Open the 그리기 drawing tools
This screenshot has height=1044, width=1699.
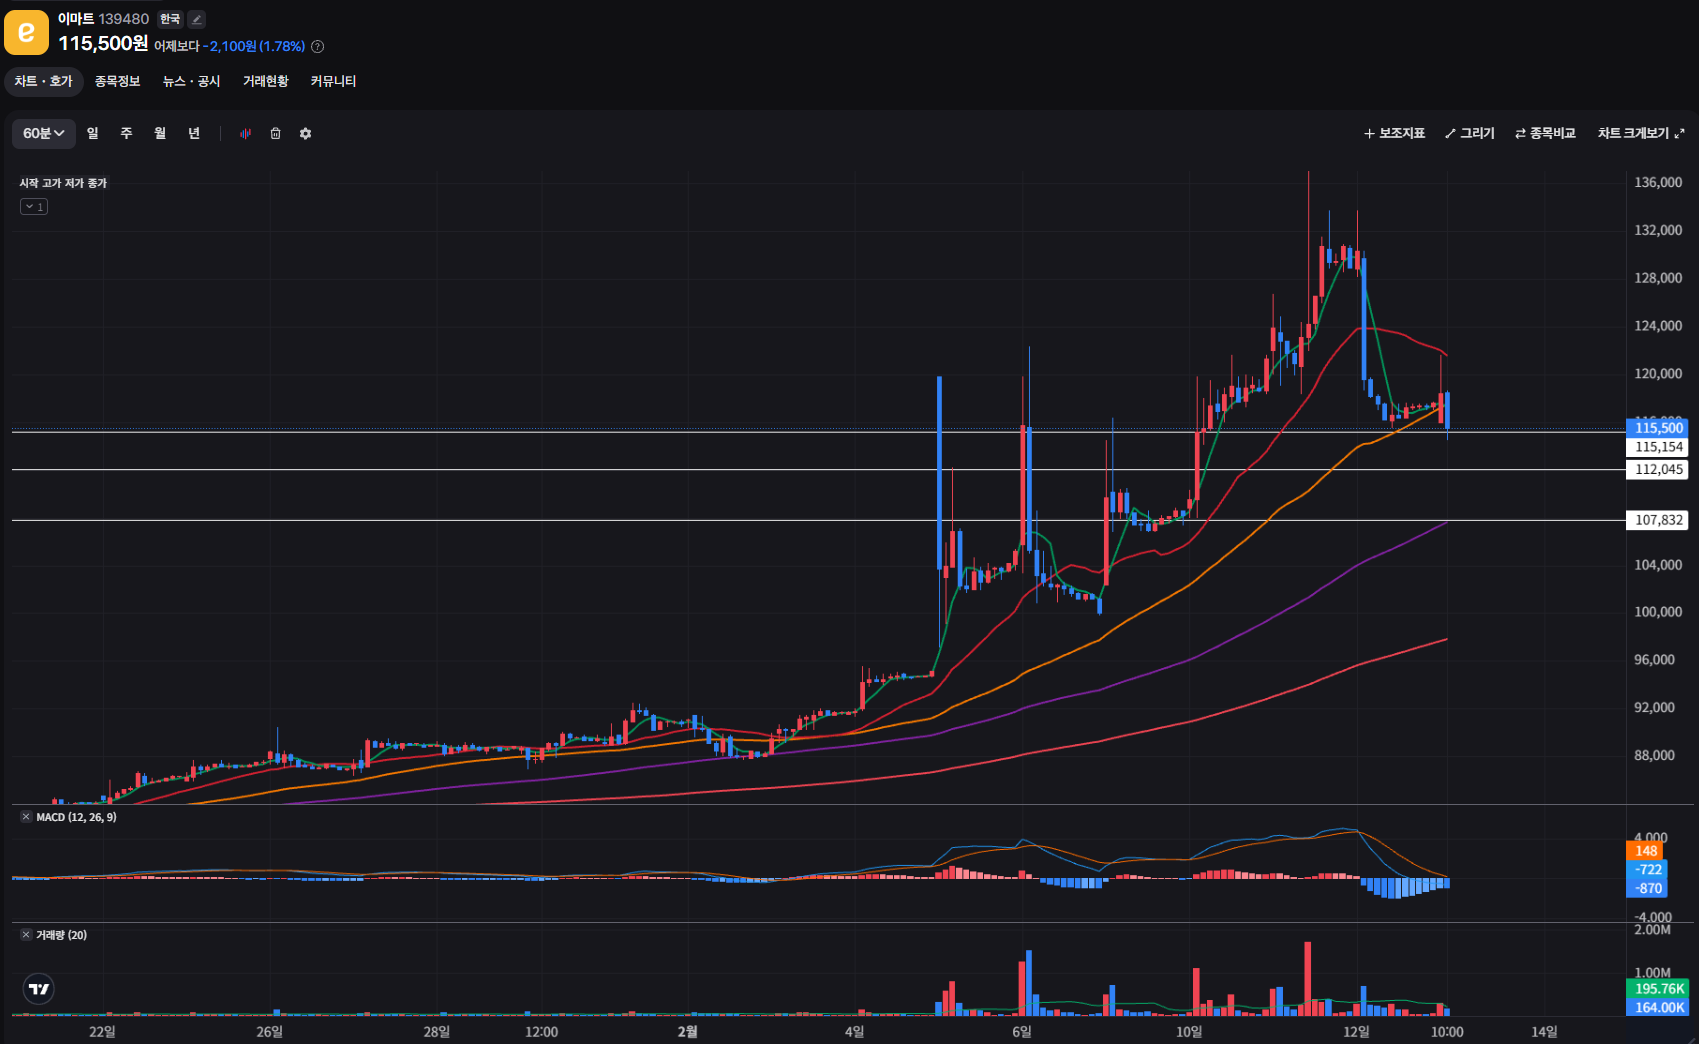coord(1469,134)
